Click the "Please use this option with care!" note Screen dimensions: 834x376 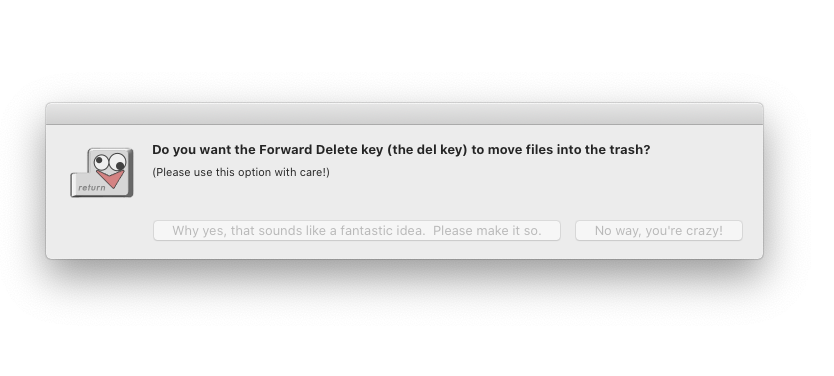point(241,172)
